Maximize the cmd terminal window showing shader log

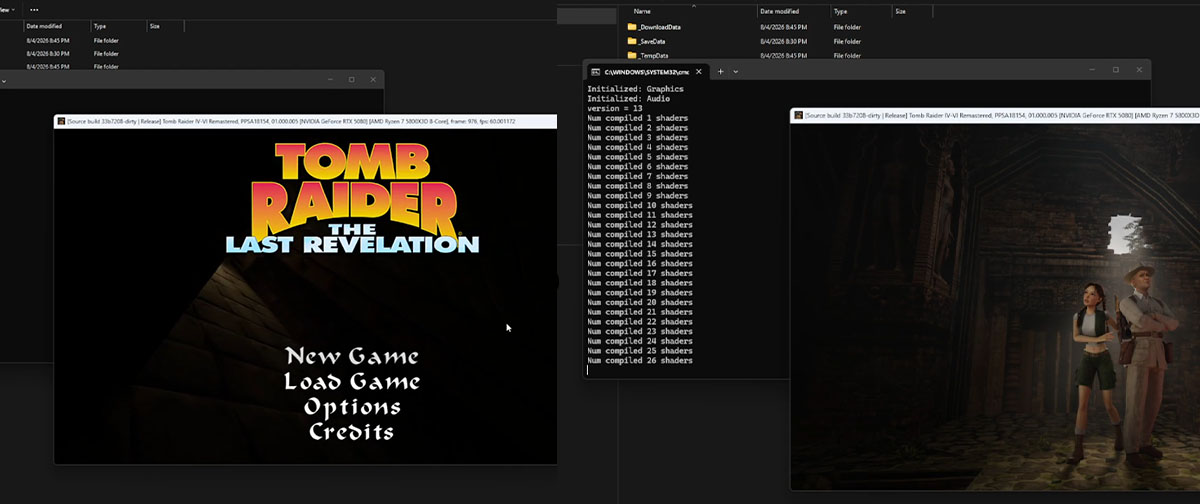click(1116, 70)
